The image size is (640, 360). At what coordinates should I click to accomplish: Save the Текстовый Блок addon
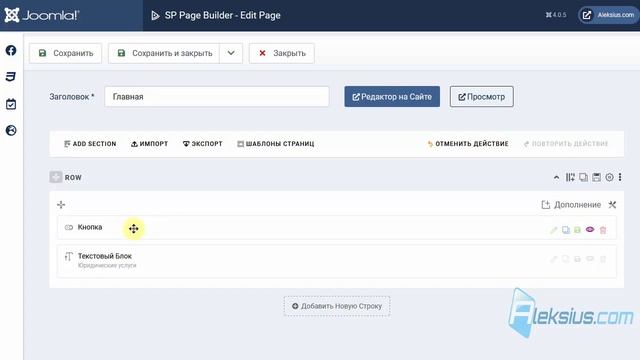point(578,259)
